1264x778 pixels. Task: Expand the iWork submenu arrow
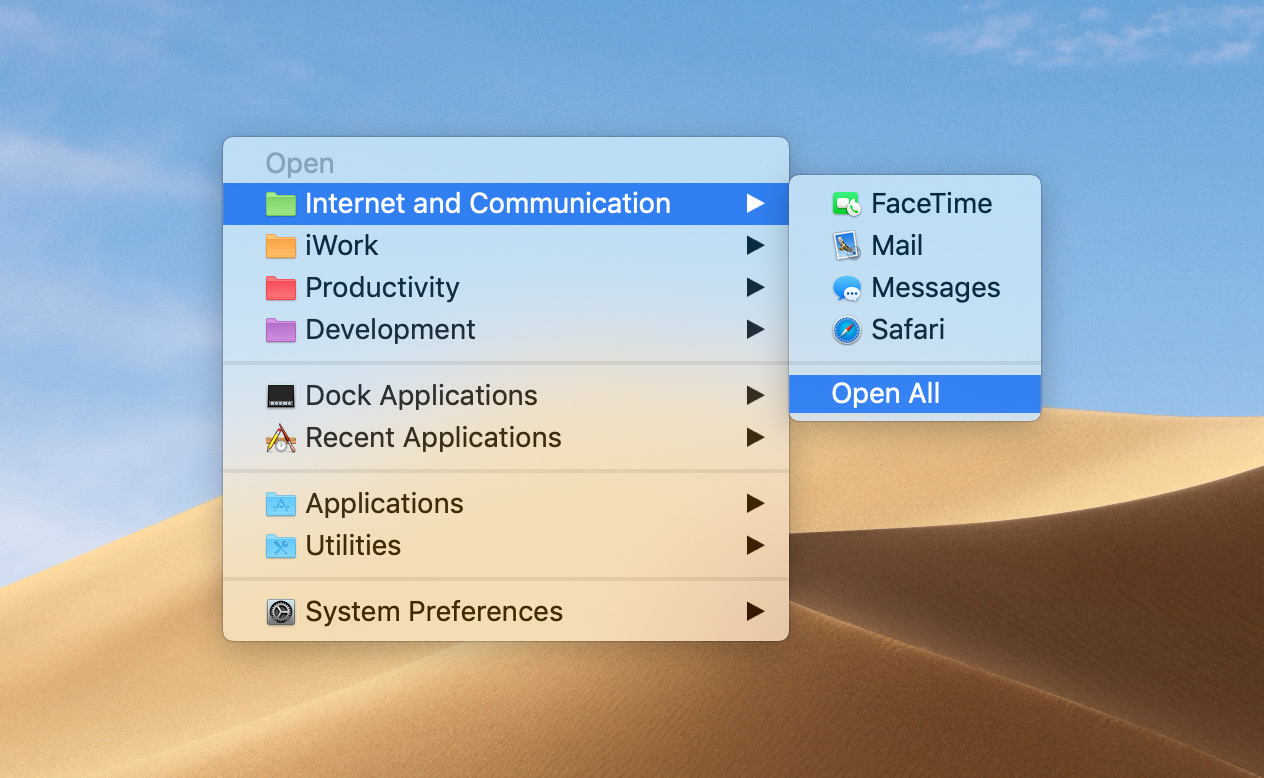pos(756,245)
